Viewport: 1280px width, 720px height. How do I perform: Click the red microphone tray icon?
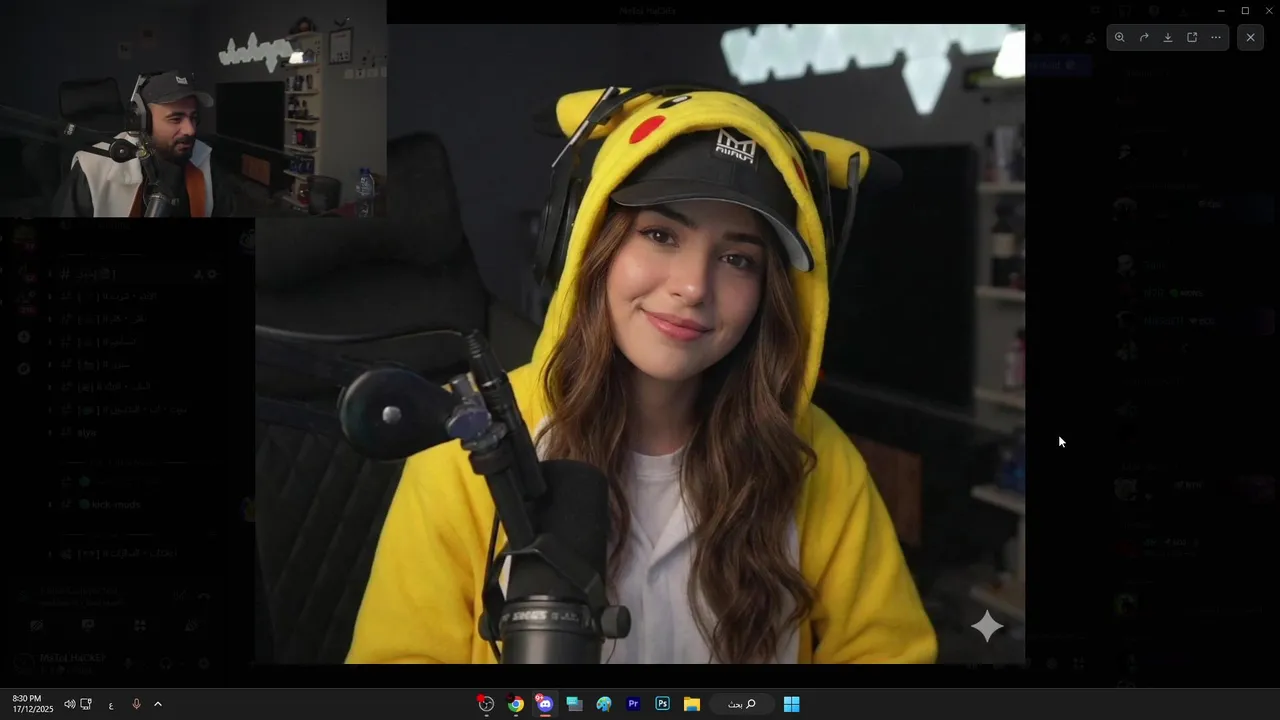tap(136, 704)
